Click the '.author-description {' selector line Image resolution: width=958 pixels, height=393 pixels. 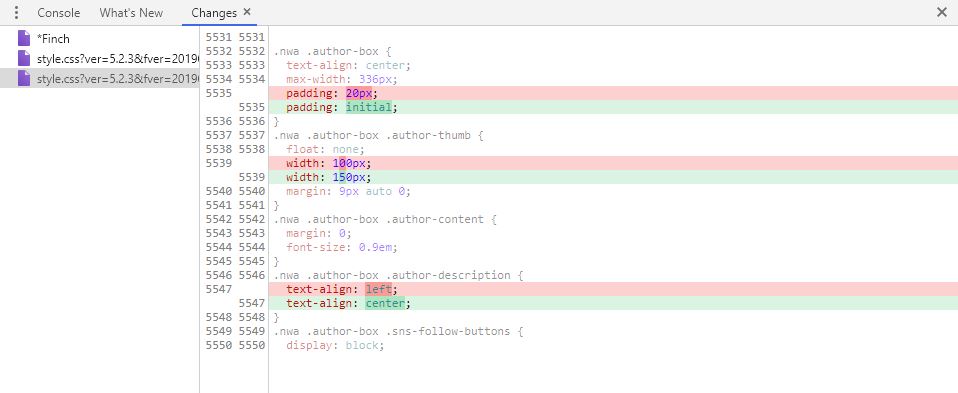point(398,276)
